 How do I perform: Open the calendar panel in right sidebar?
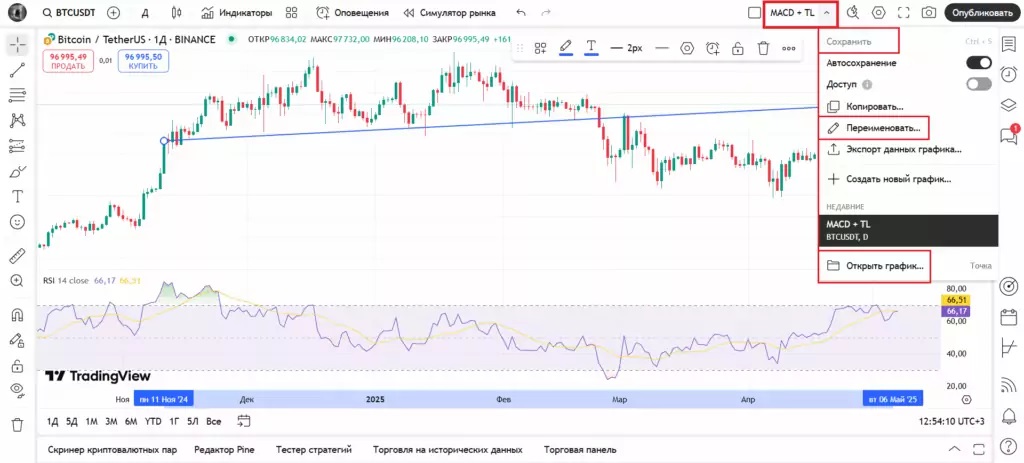(1008, 316)
